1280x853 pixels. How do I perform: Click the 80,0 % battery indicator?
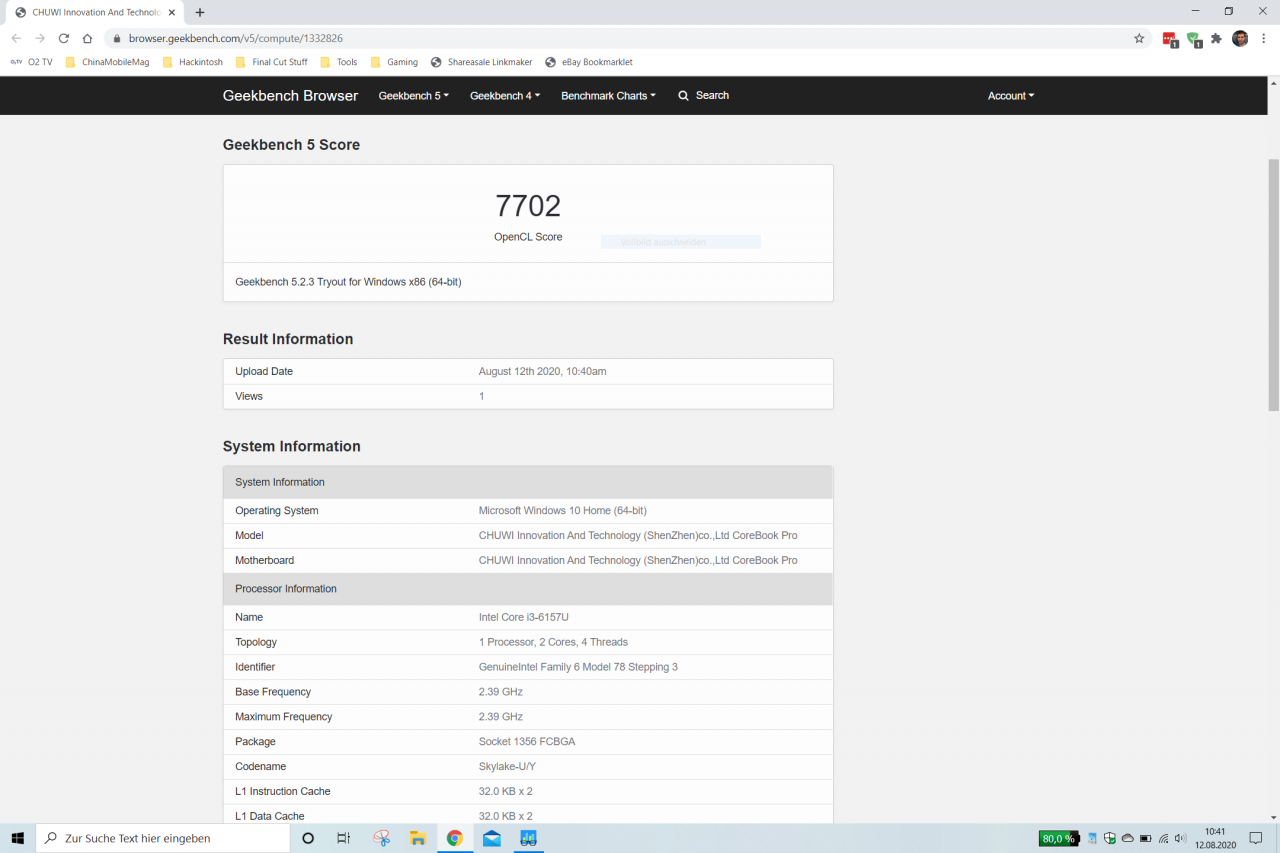[x=1059, y=838]
